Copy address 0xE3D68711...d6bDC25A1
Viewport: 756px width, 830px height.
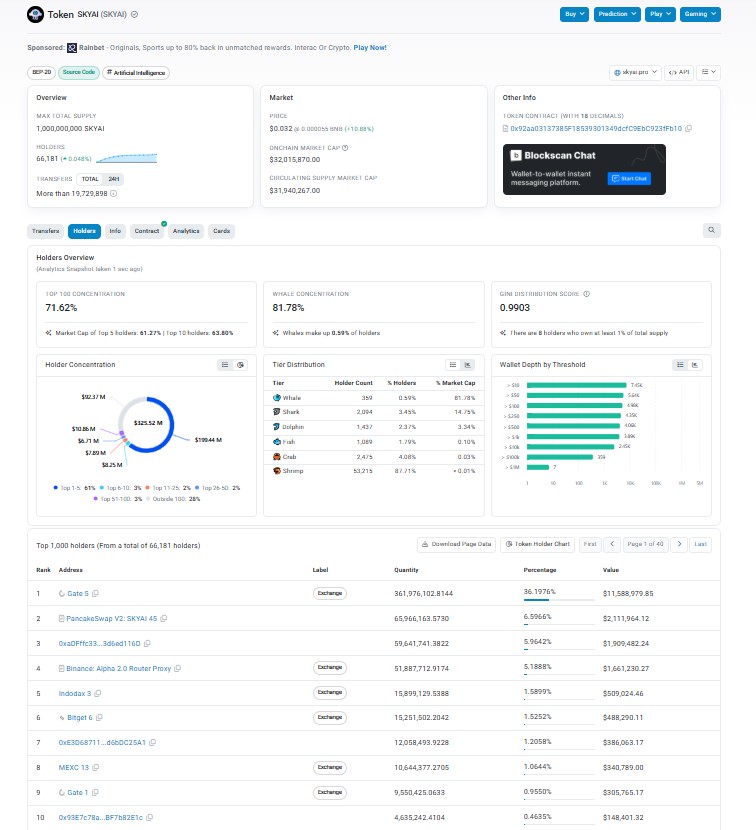[x=152, y=743]
